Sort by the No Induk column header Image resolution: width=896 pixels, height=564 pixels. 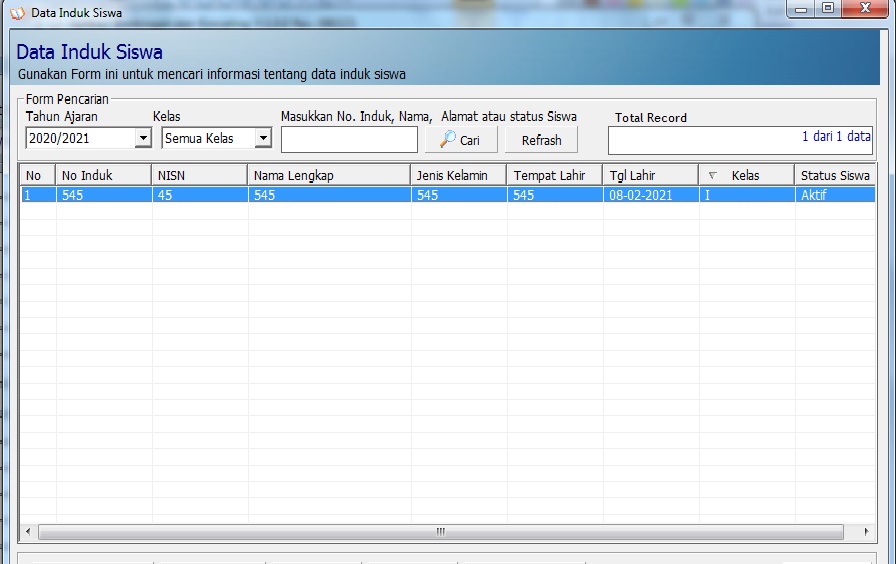tap(103, 175)
